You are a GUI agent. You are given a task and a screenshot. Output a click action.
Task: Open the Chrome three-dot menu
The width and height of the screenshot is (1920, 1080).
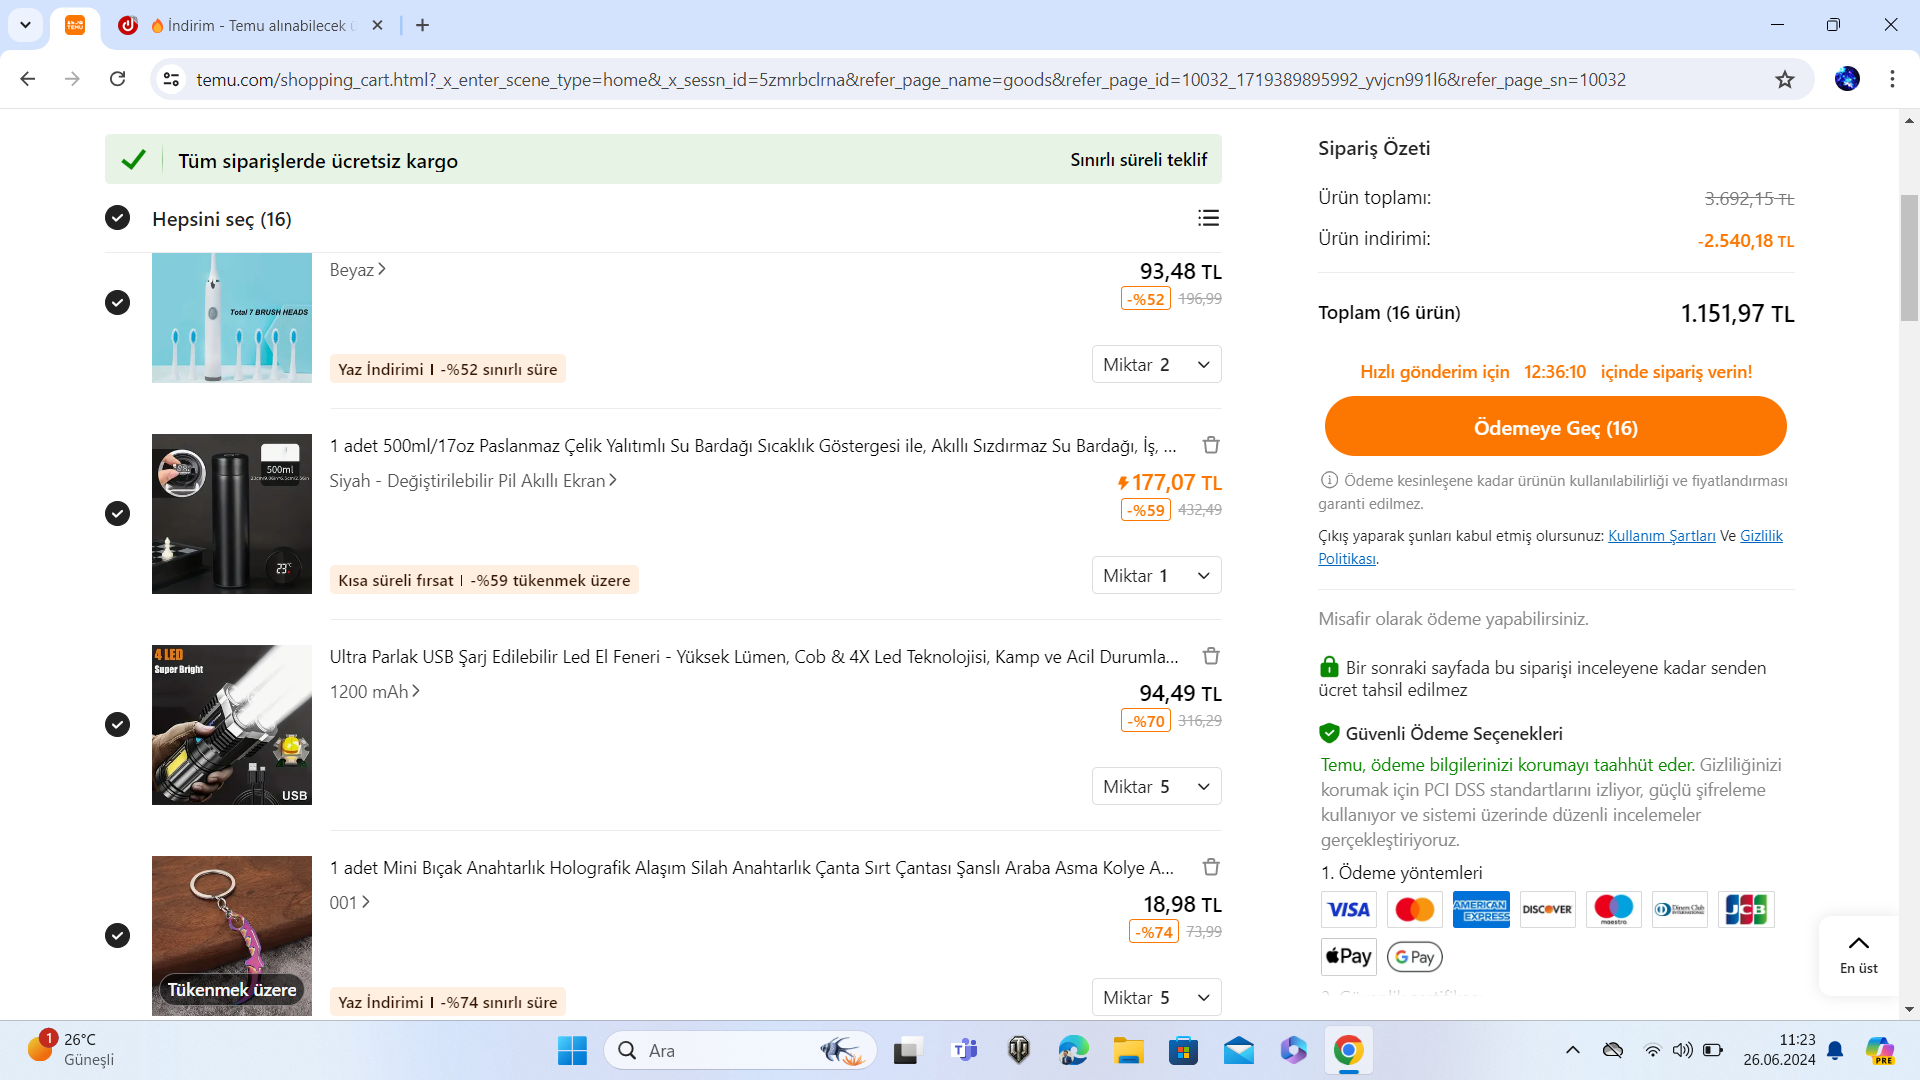pyautogui.click(x=1892, y=79)
